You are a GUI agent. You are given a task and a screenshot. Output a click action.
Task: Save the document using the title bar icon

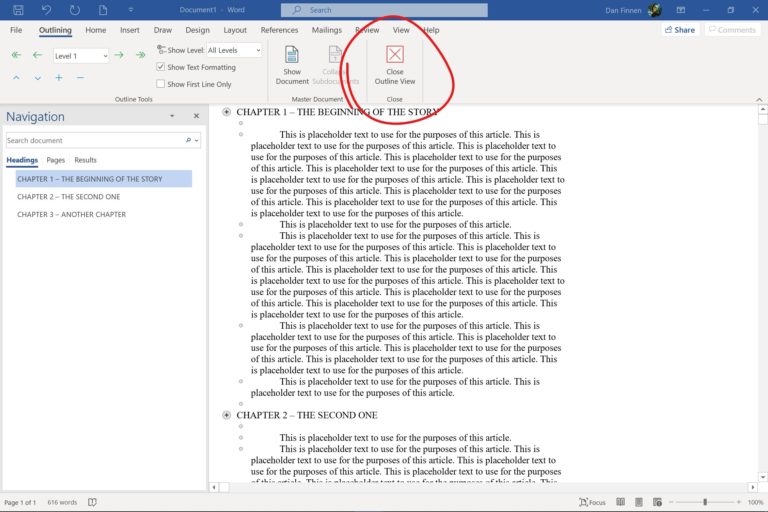18,10
